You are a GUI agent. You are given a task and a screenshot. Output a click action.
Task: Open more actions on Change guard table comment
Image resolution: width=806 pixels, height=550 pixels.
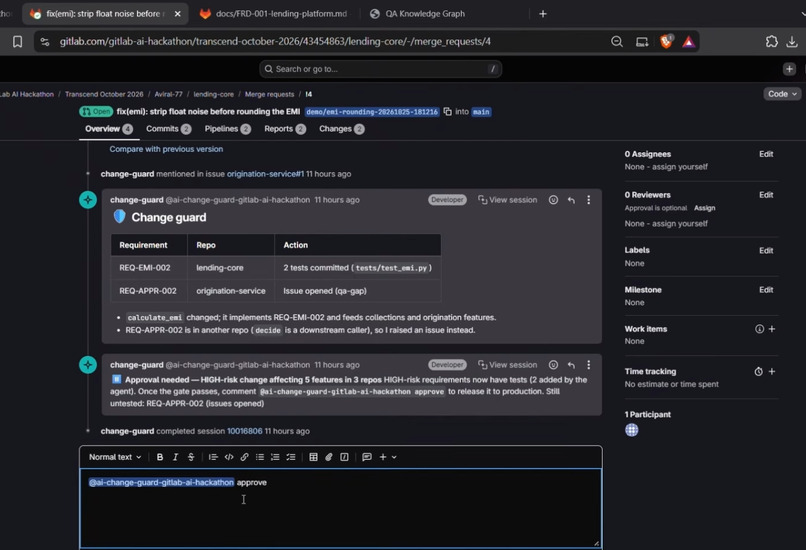coord(589,200)
